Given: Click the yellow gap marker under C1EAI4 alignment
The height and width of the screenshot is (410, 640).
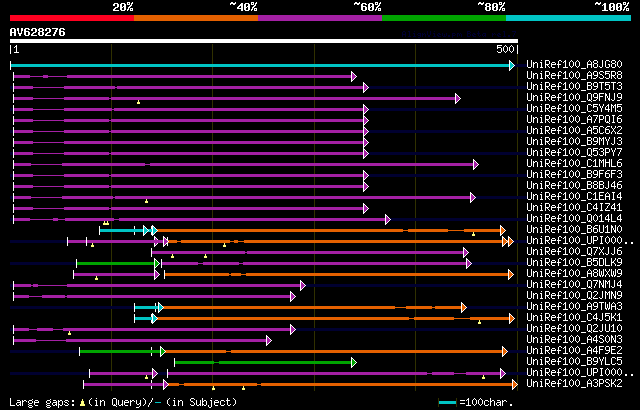Looking at the screenshot, I should (147, 201).
